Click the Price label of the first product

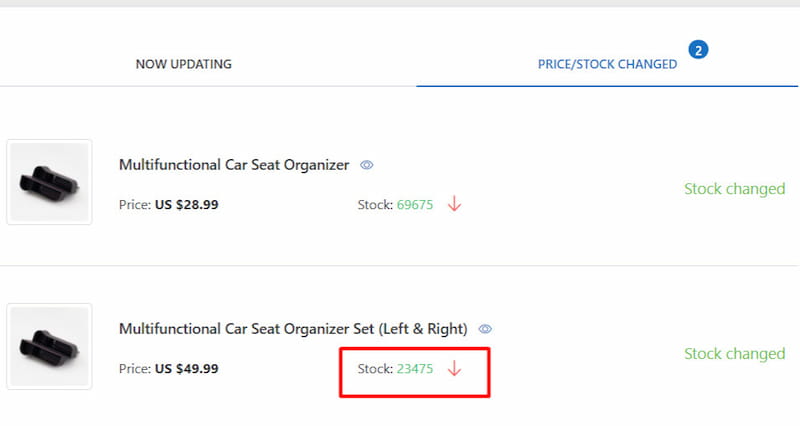point(134,204)
